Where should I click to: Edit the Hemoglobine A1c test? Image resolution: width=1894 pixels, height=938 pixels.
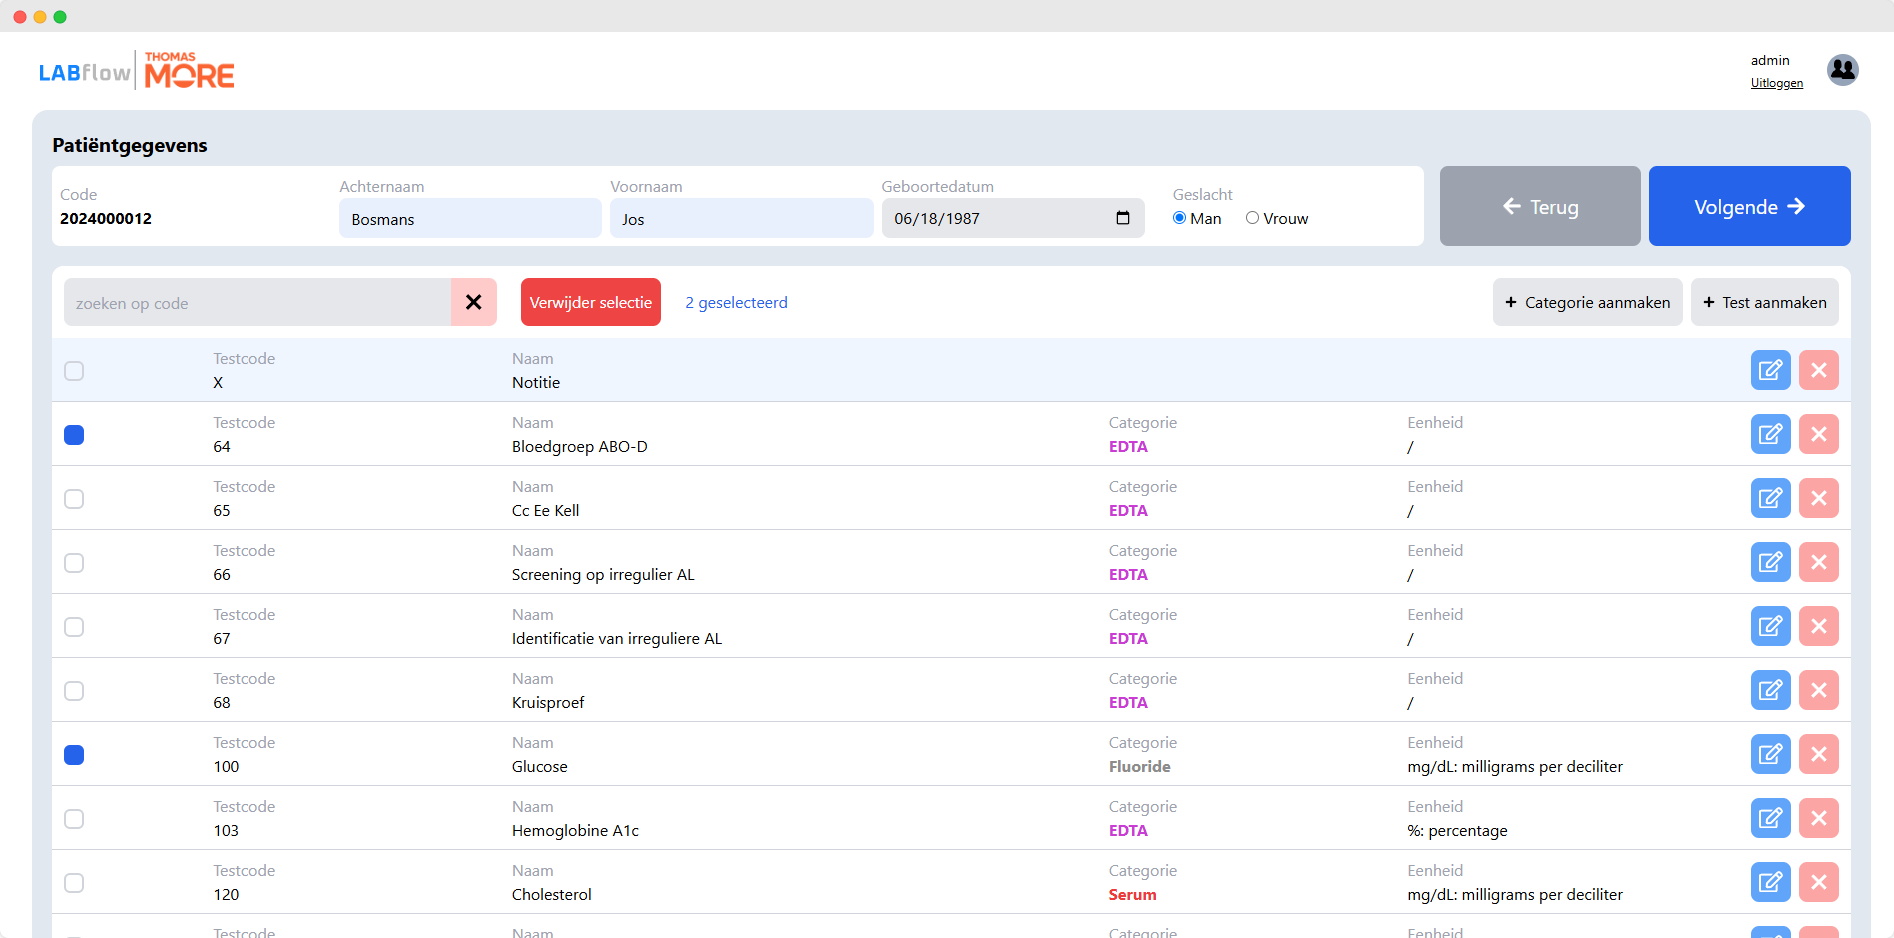click(x=1770, y=818)
